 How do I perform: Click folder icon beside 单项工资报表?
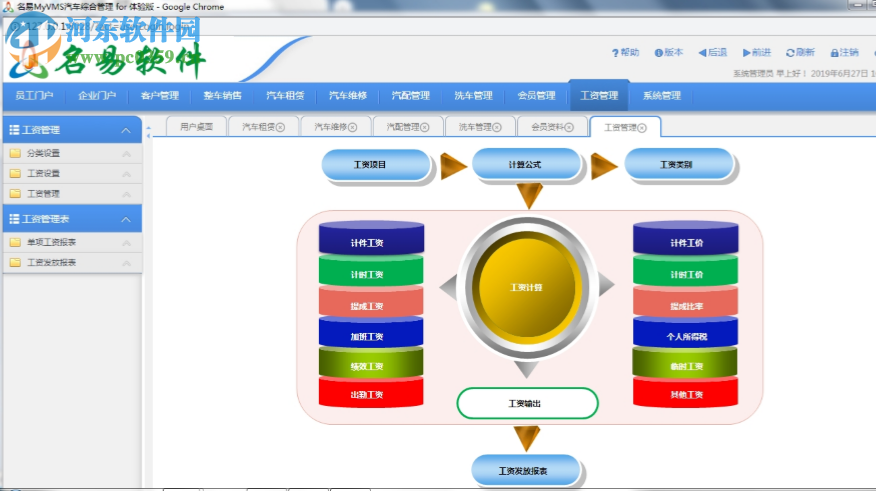16,242
